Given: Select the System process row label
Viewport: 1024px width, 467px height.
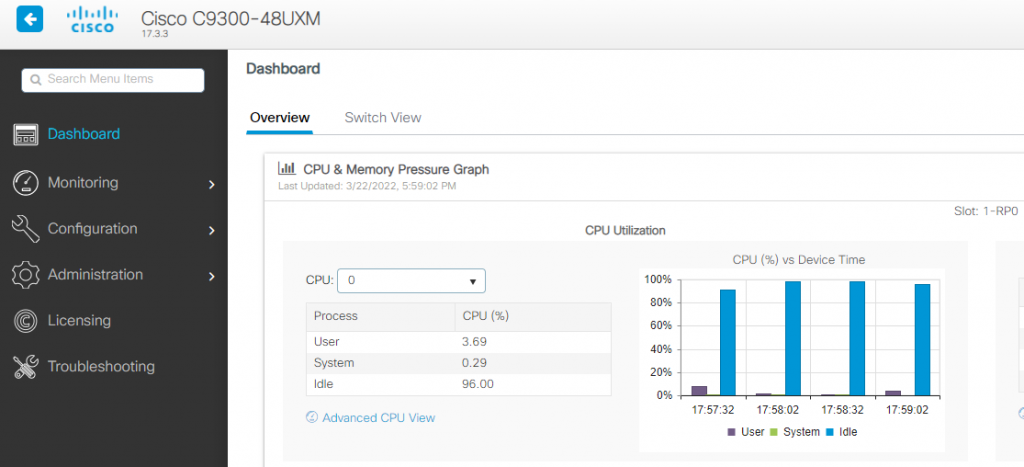Looking at the screenshot, I should (333, 362).
